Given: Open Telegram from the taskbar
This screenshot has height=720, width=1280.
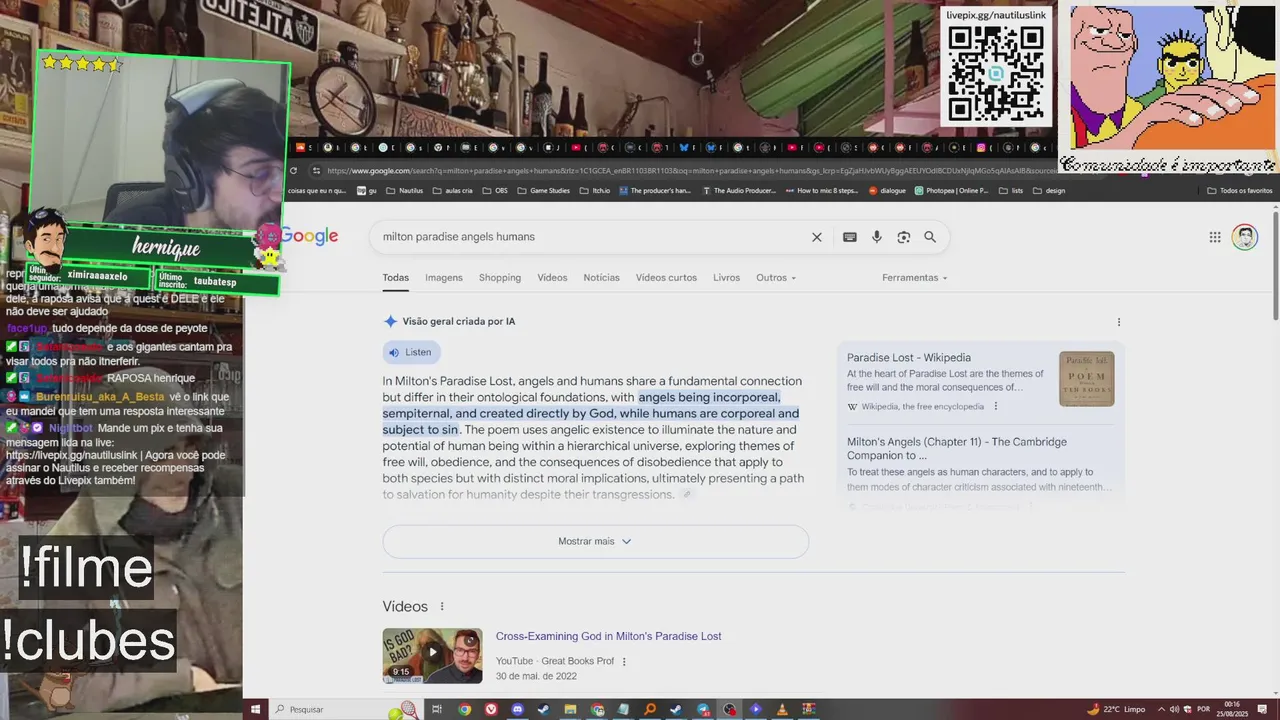Looking at the screenshot, I should [x=702, y=709].
